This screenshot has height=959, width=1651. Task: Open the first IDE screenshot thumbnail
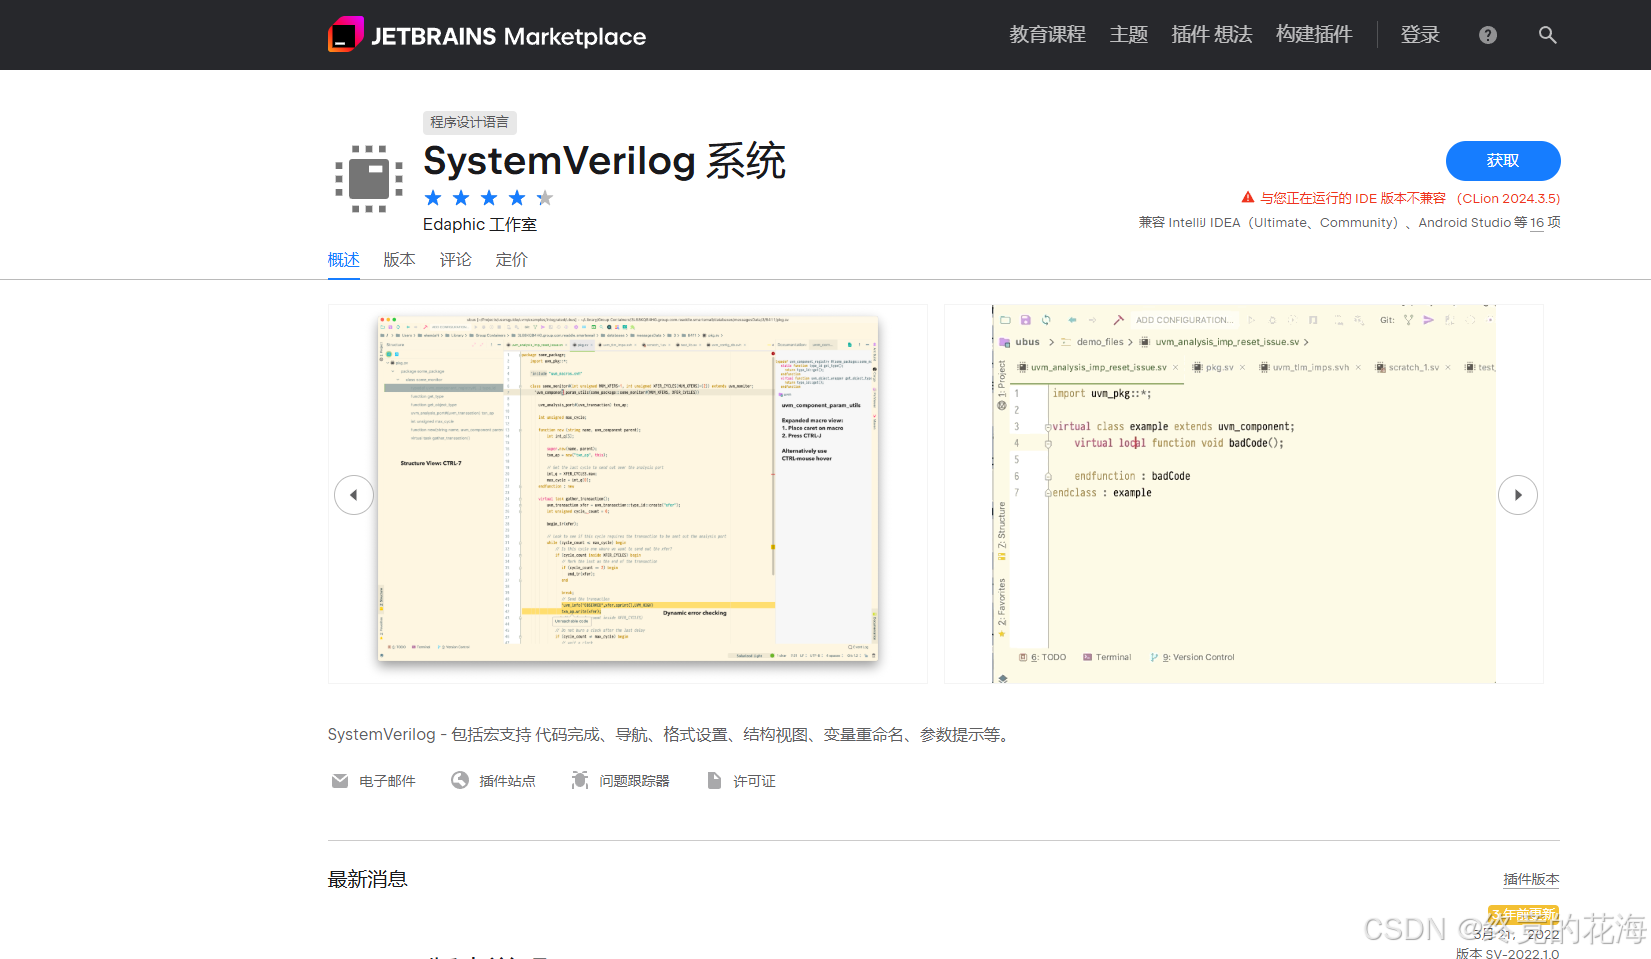point(628,494)
